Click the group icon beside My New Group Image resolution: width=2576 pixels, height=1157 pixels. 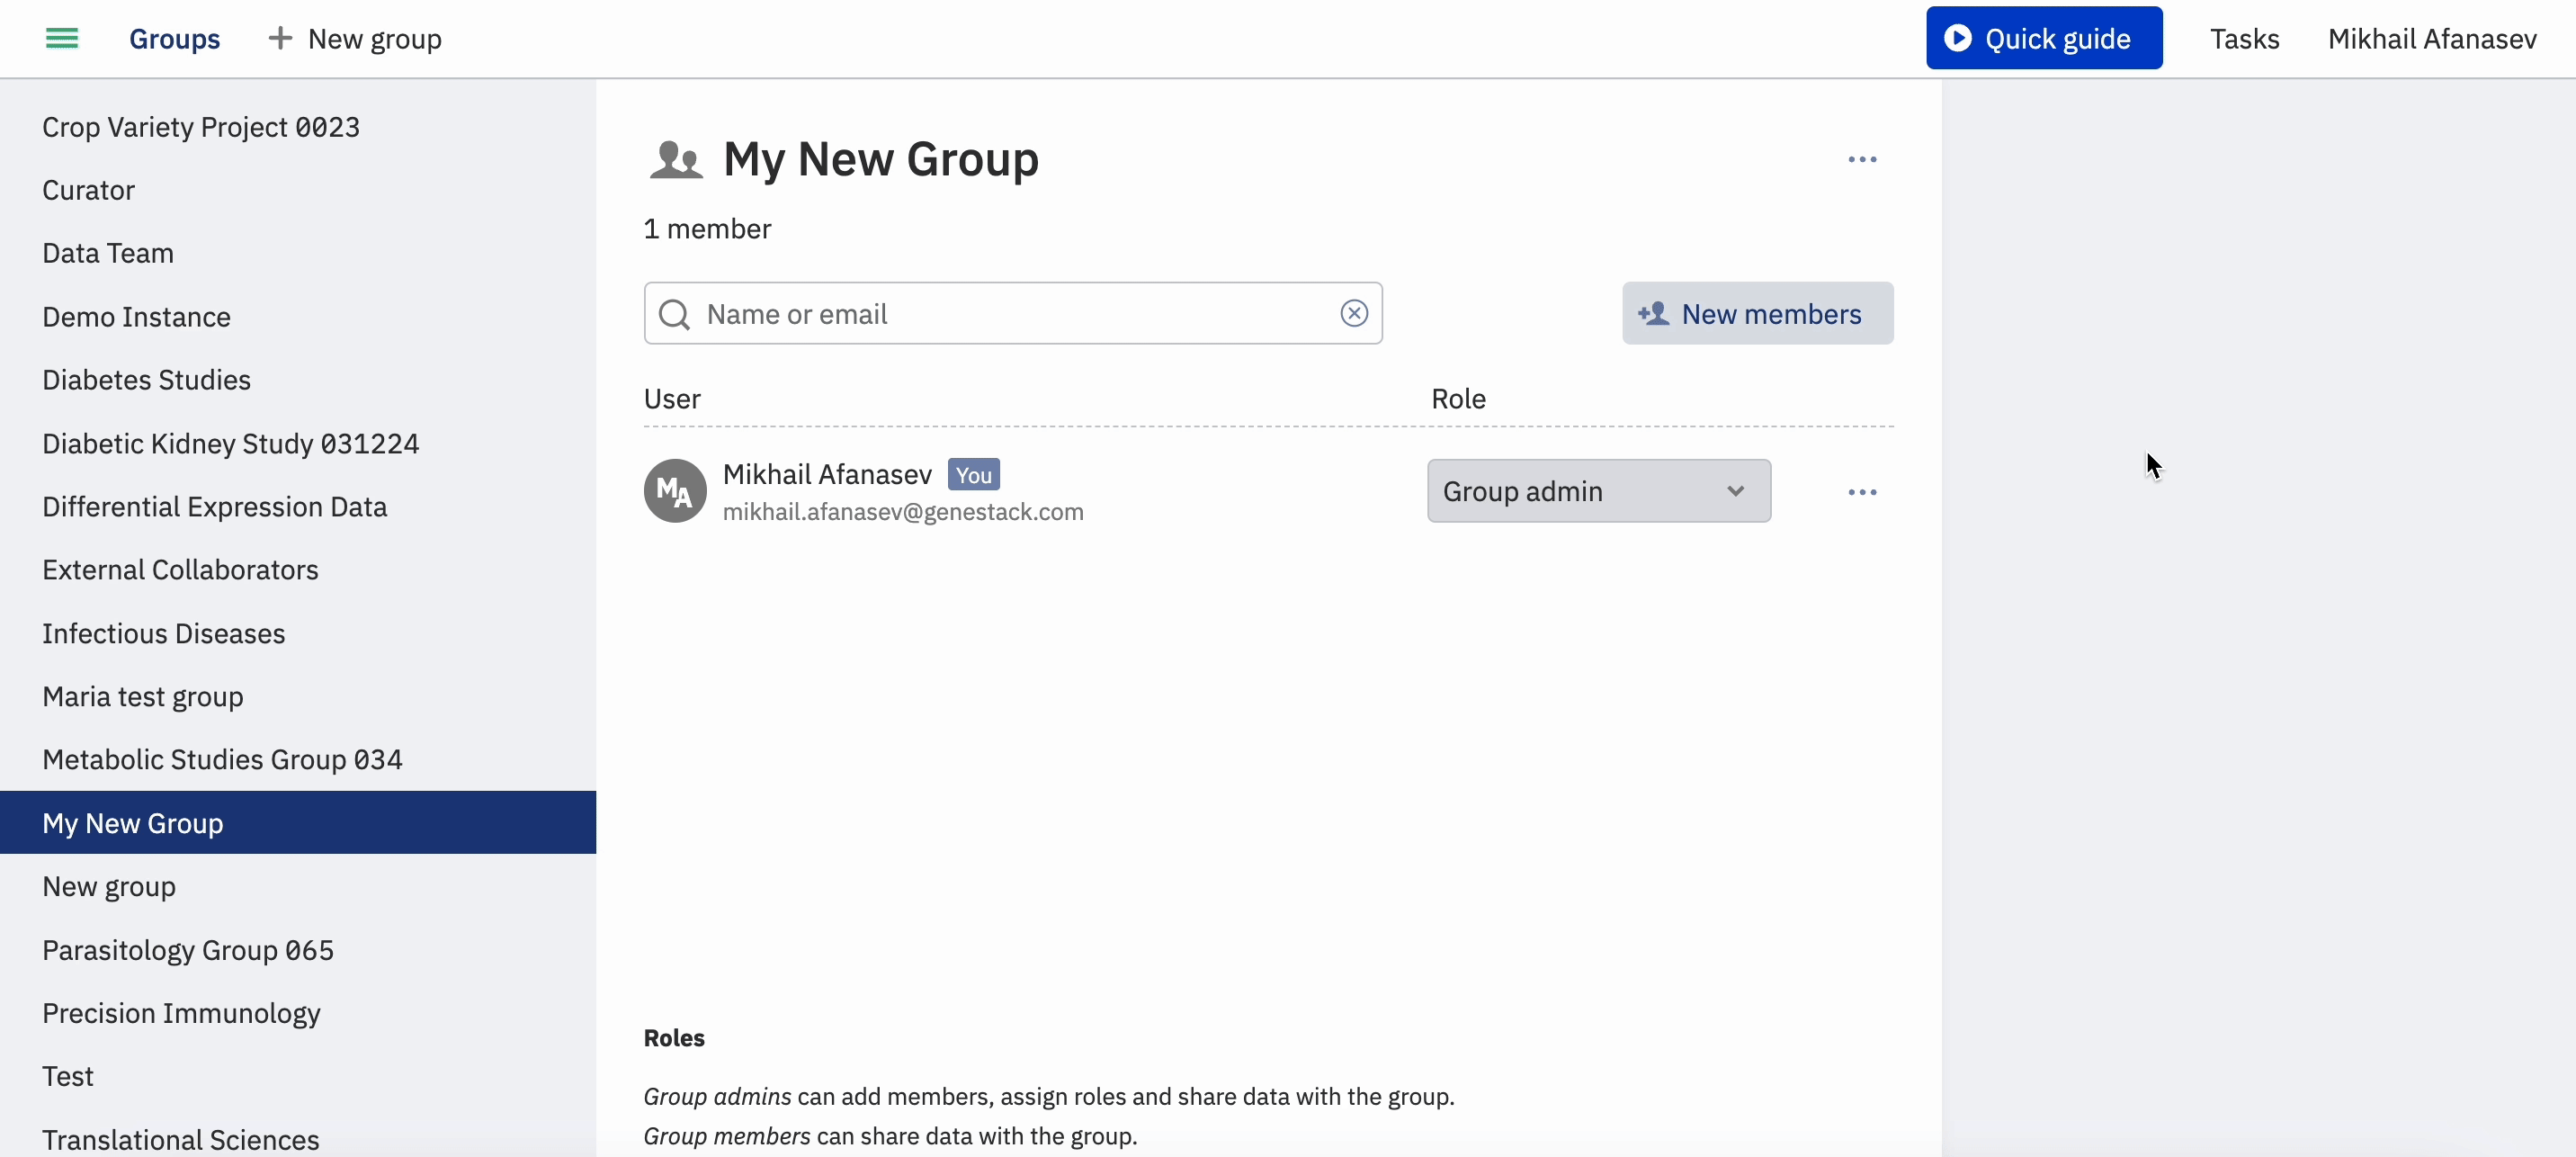(x=676, y=160)
